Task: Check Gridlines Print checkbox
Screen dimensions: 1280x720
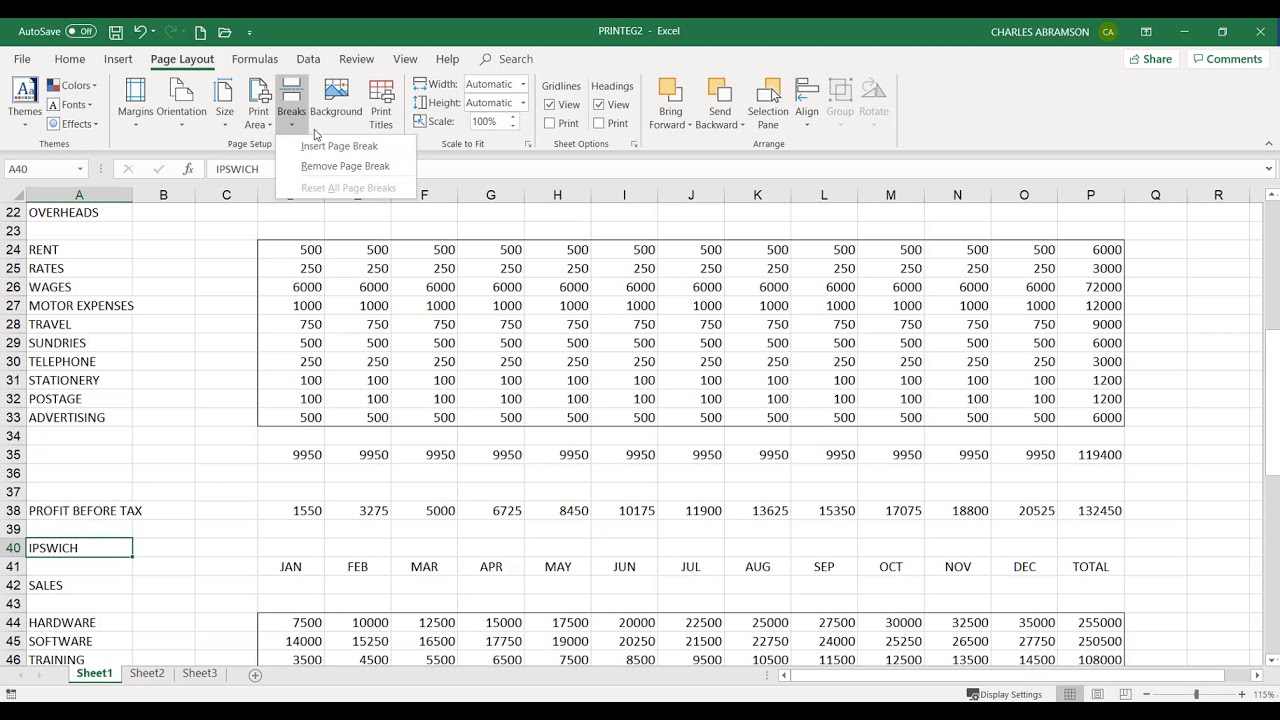Action: tap(549, 123)
